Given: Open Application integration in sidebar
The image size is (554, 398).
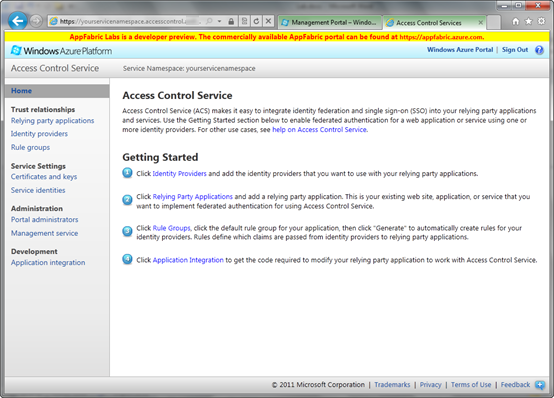Looking at the screenshot, I should [48, 263].
